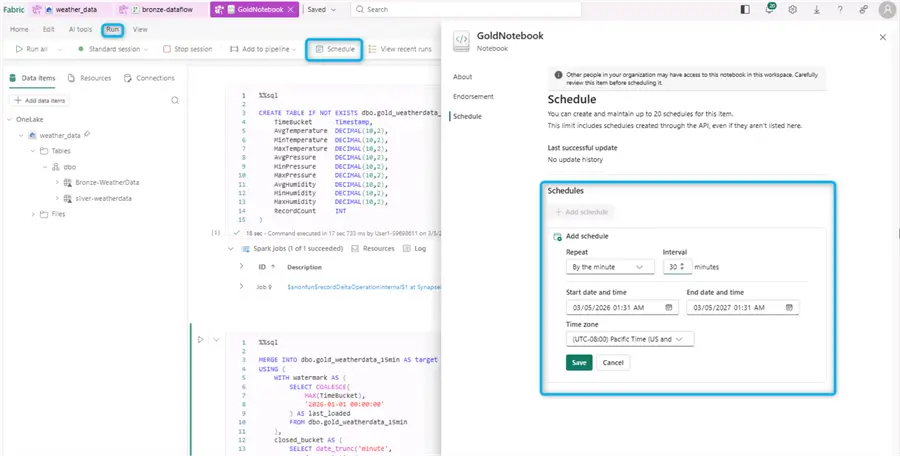Screen dimensions: 900x456
Task: Toggle the side pane layout icon
Action: coord(745,9)
